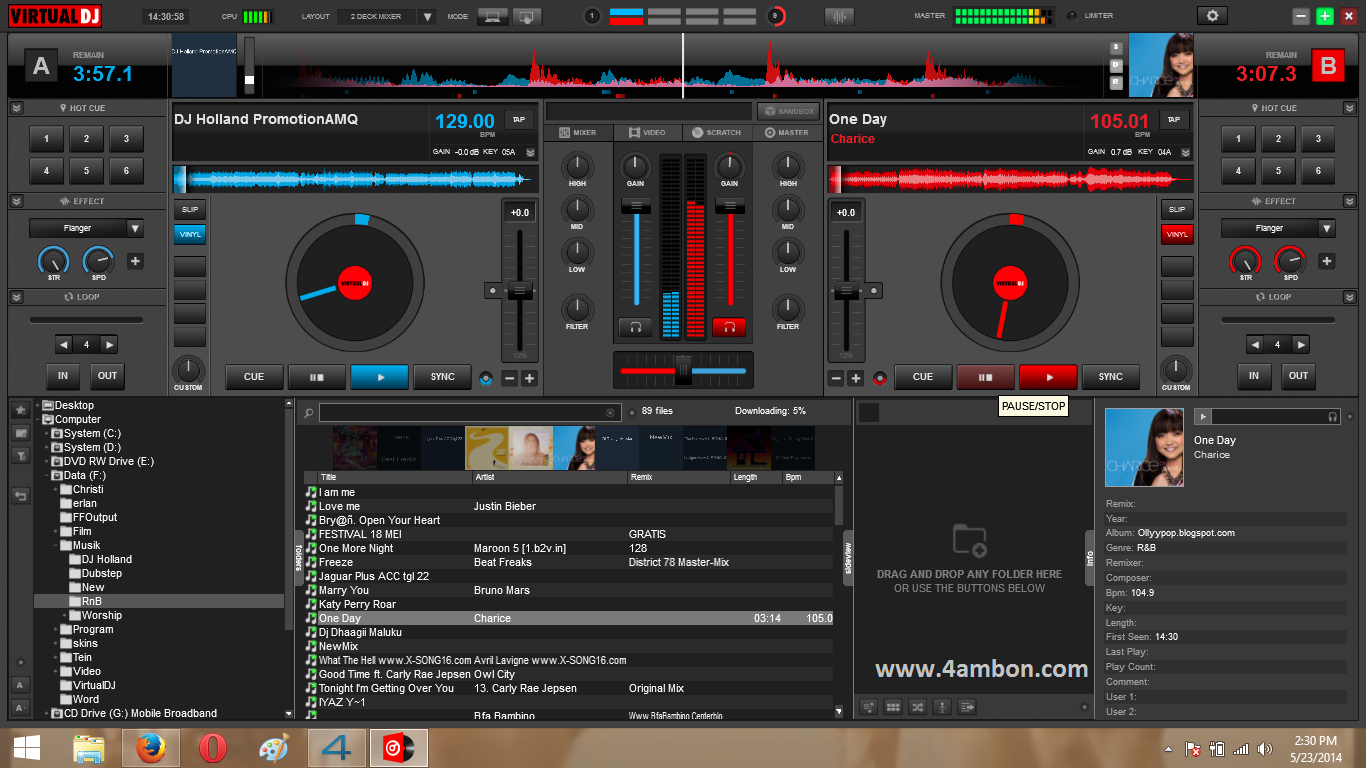The width and height of the screenshot is (1366, 768).
Task: Open the vertical info side tab
Action: pos(1090,558)
